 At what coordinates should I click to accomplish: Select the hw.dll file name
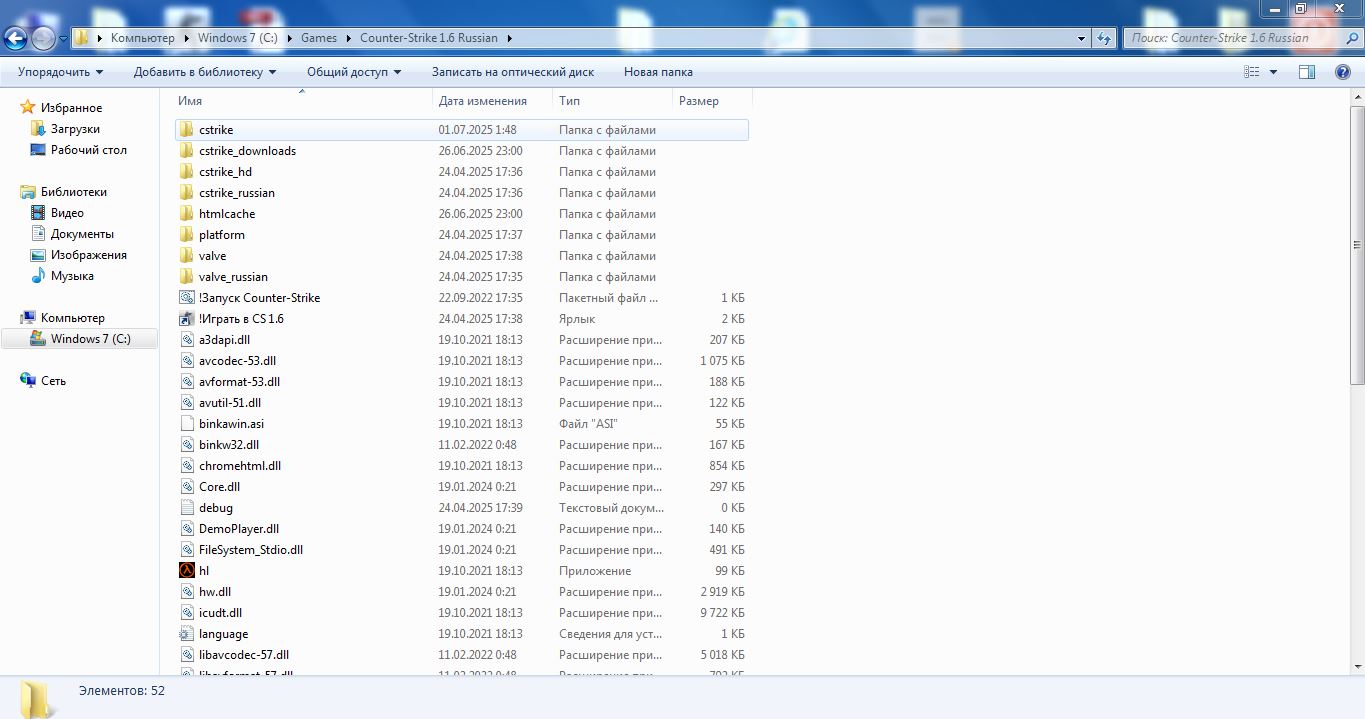coord(215,592)
